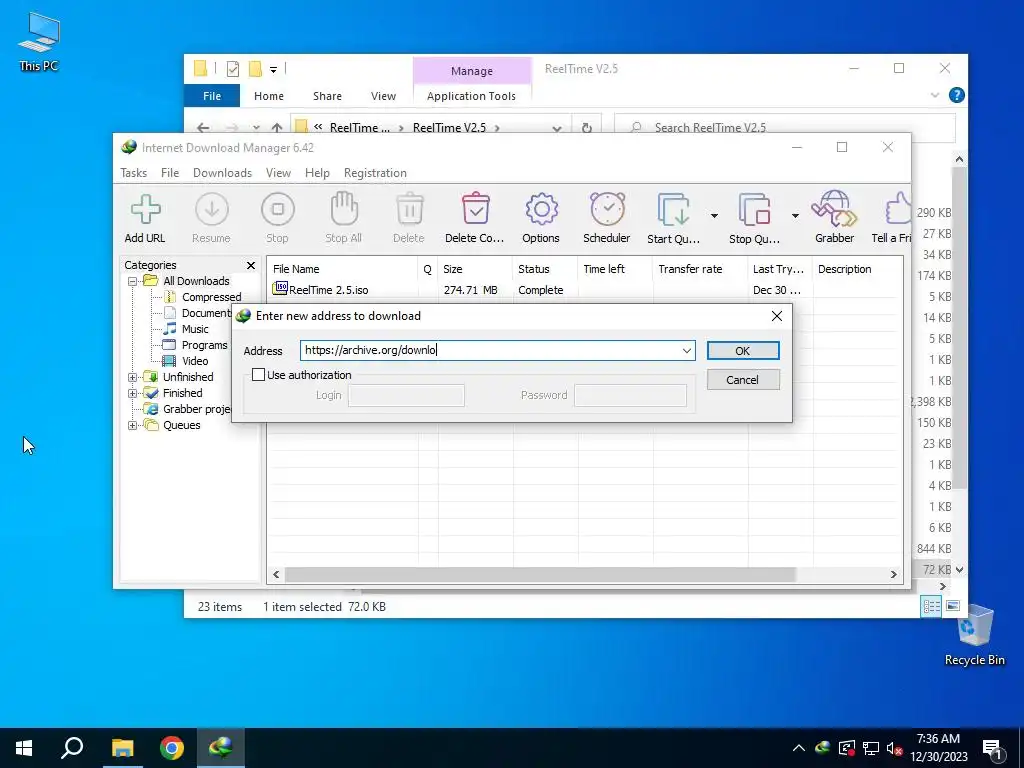Click the Explorer help question mark icon
Image resolution: width=1024 pixels, height=768 pixels.
(957, 95)
